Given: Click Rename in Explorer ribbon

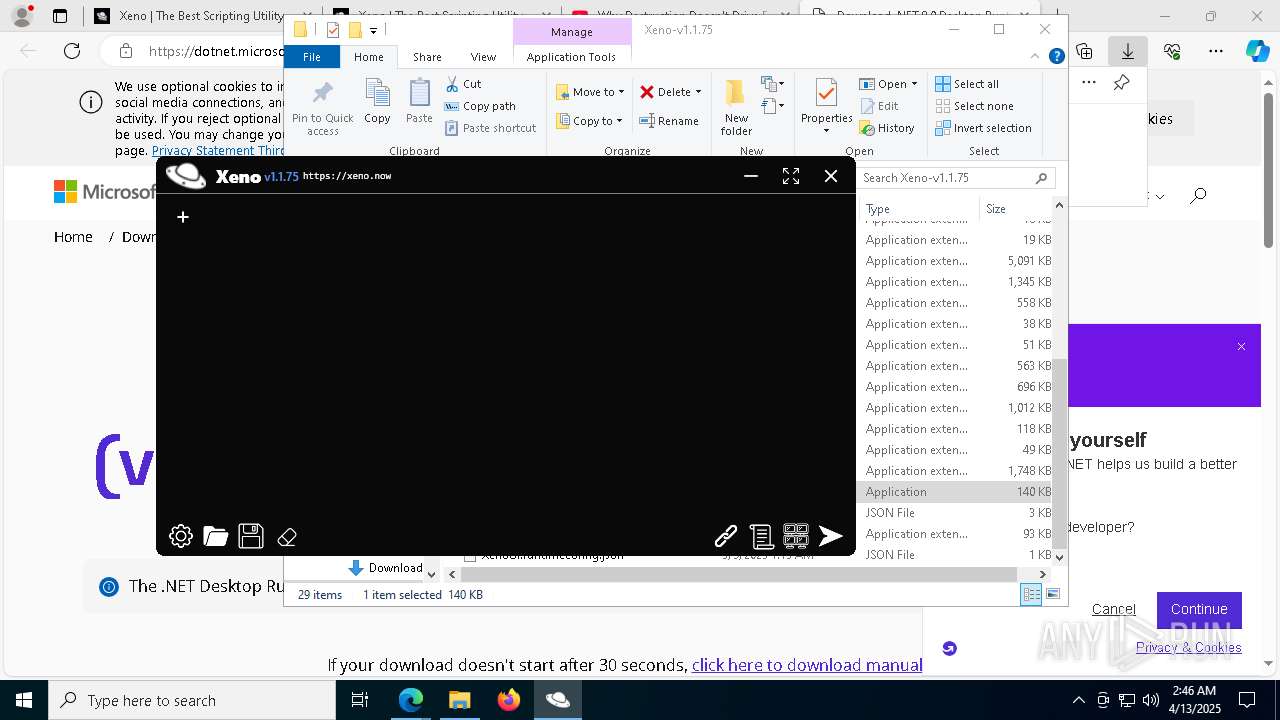Looking at the screenshot, I should click(x=669, y=121).
